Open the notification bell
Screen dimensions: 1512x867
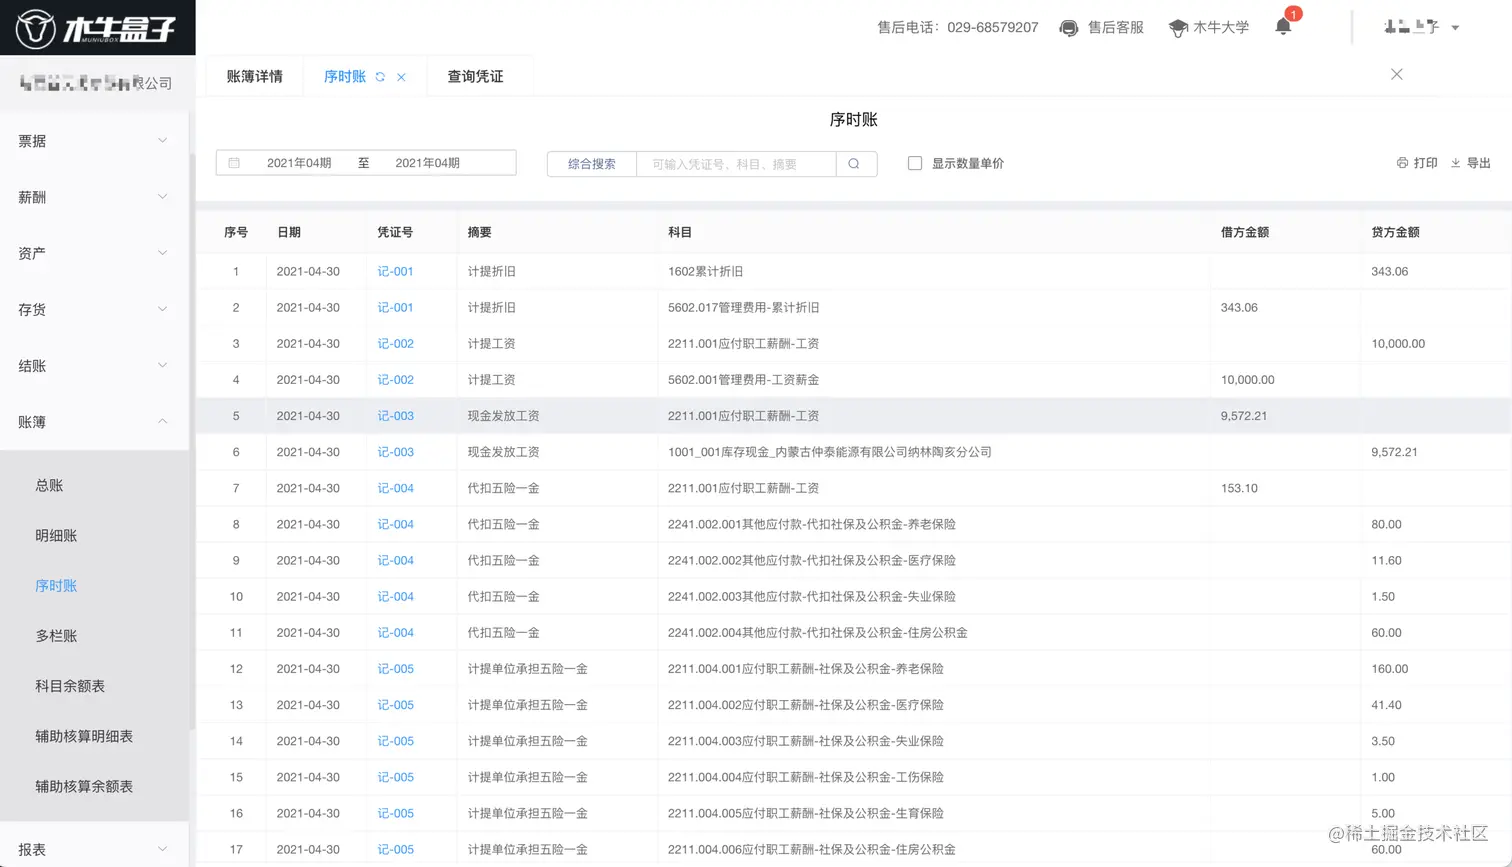pyautogui.click(x=1283, y=27)
